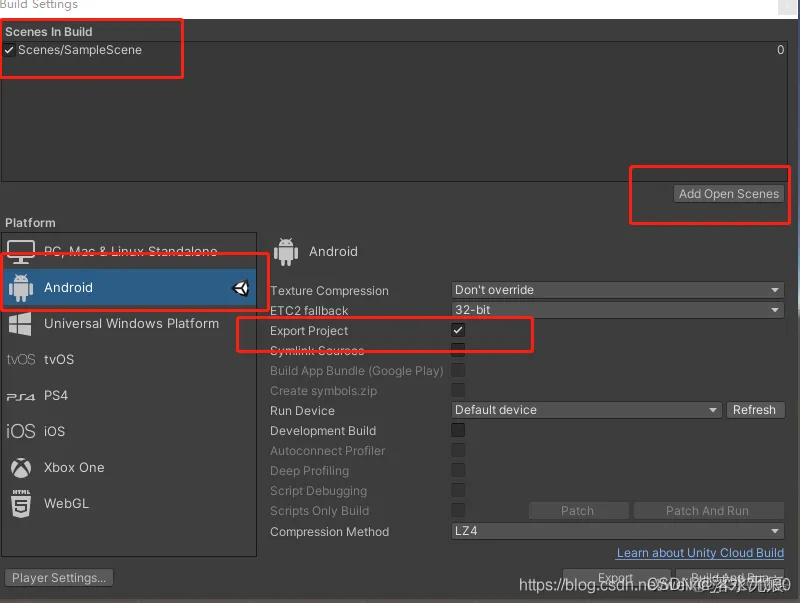Image resolution: width=800 pixels, height=603 pixels.
Task: Click the large Android icon in settings header
Action: [x=286, y=252]
